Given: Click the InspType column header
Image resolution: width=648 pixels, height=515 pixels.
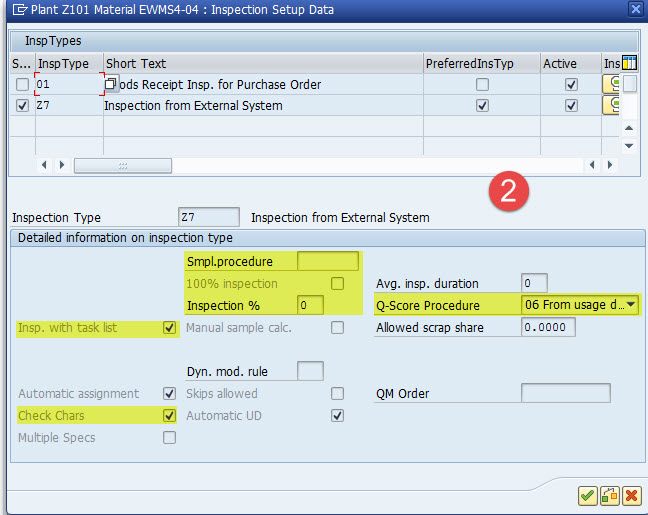Looking at the screenshot, I should 68,64.
